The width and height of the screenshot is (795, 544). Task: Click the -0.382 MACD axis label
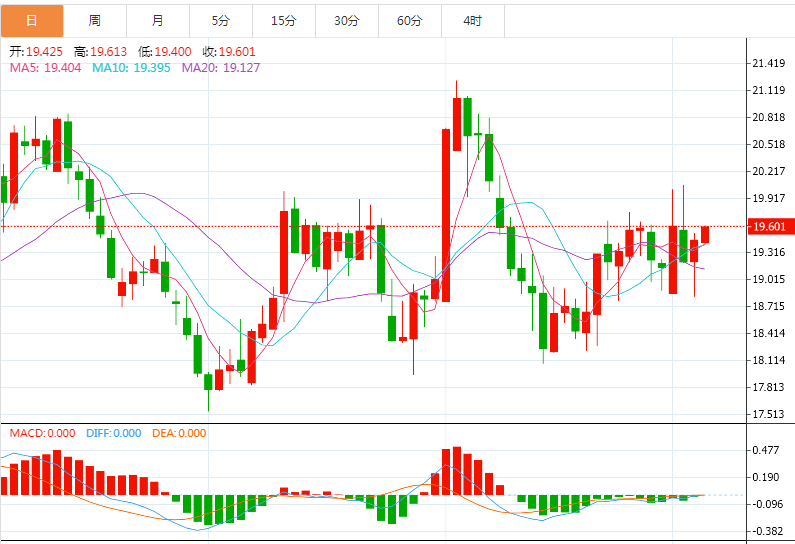click(x=766, y=531)
